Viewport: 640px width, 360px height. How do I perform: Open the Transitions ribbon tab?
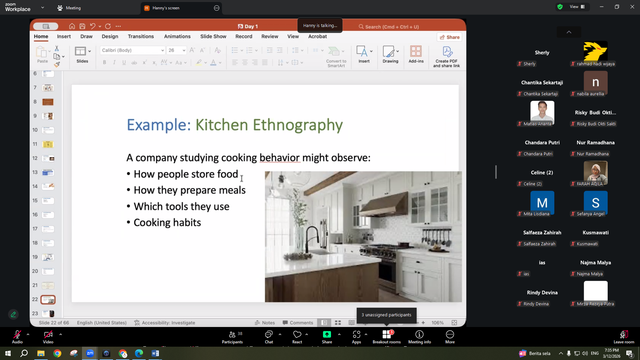141,36
